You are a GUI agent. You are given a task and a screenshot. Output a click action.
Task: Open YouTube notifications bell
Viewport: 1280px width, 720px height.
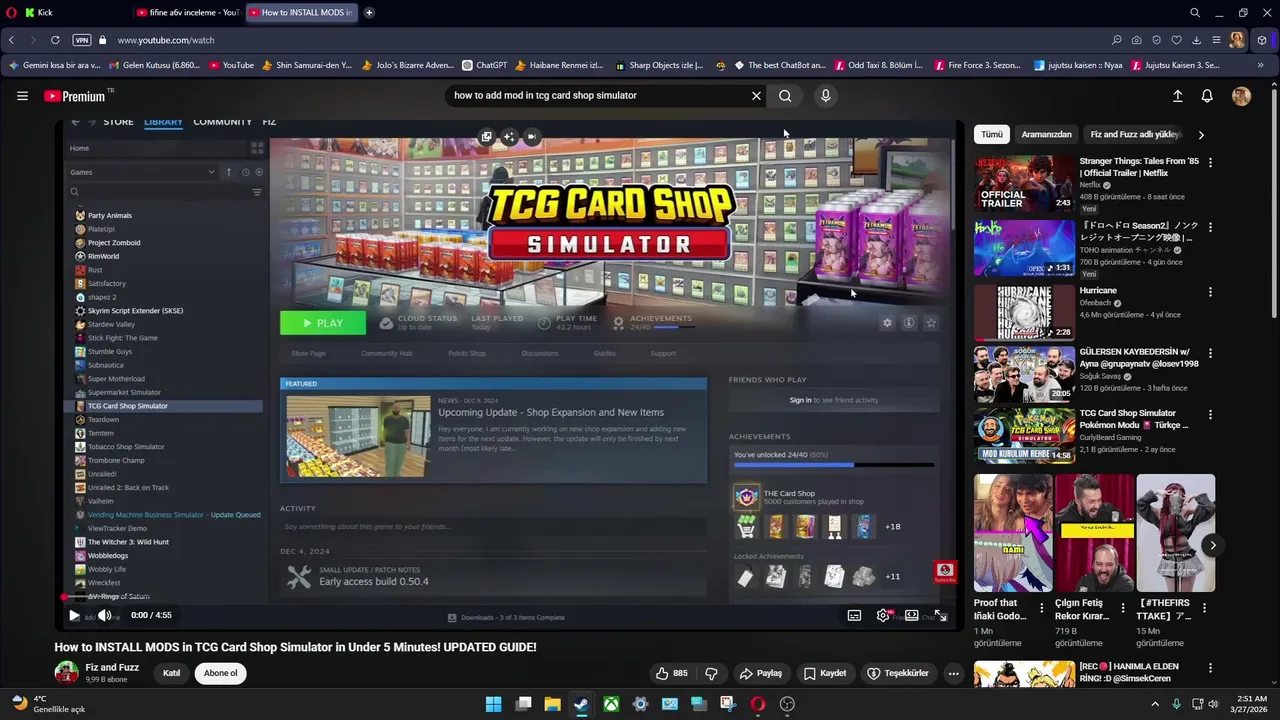coord(1207,96)
